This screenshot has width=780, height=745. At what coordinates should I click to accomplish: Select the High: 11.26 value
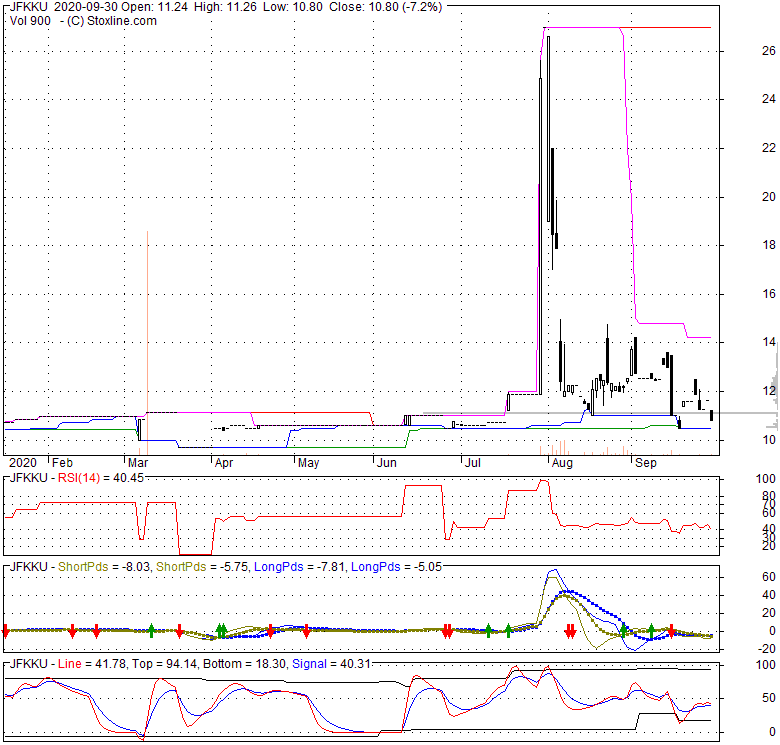tap(225, 7)
